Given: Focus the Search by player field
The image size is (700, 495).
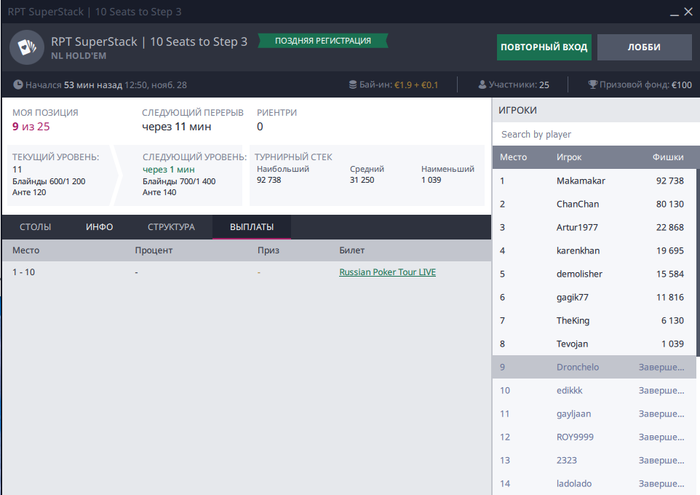Looking at the screenshot, I should click(x=596, y=134).
